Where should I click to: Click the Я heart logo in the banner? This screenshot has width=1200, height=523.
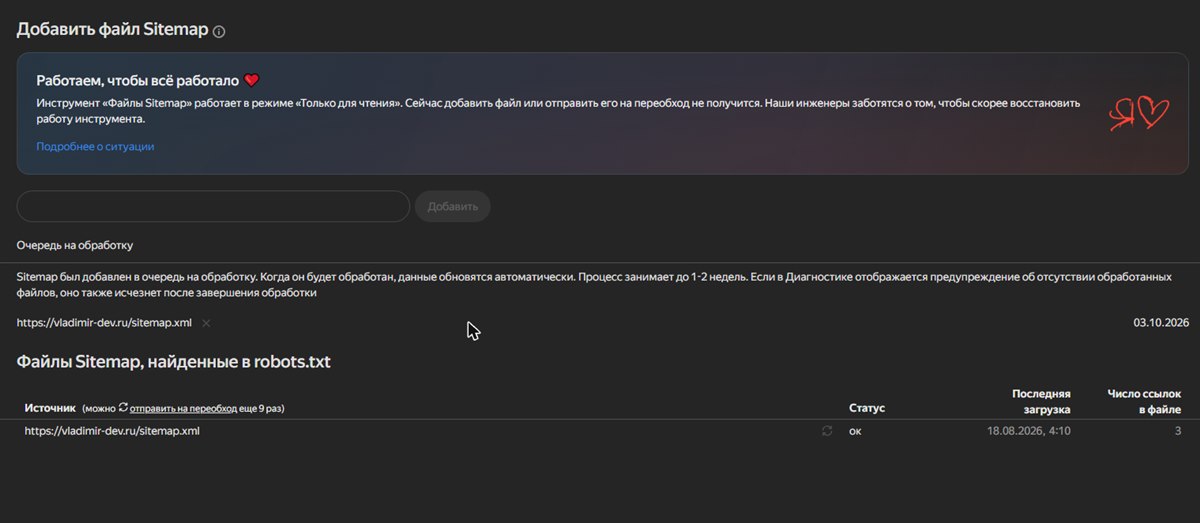[x=1138, y=113]
